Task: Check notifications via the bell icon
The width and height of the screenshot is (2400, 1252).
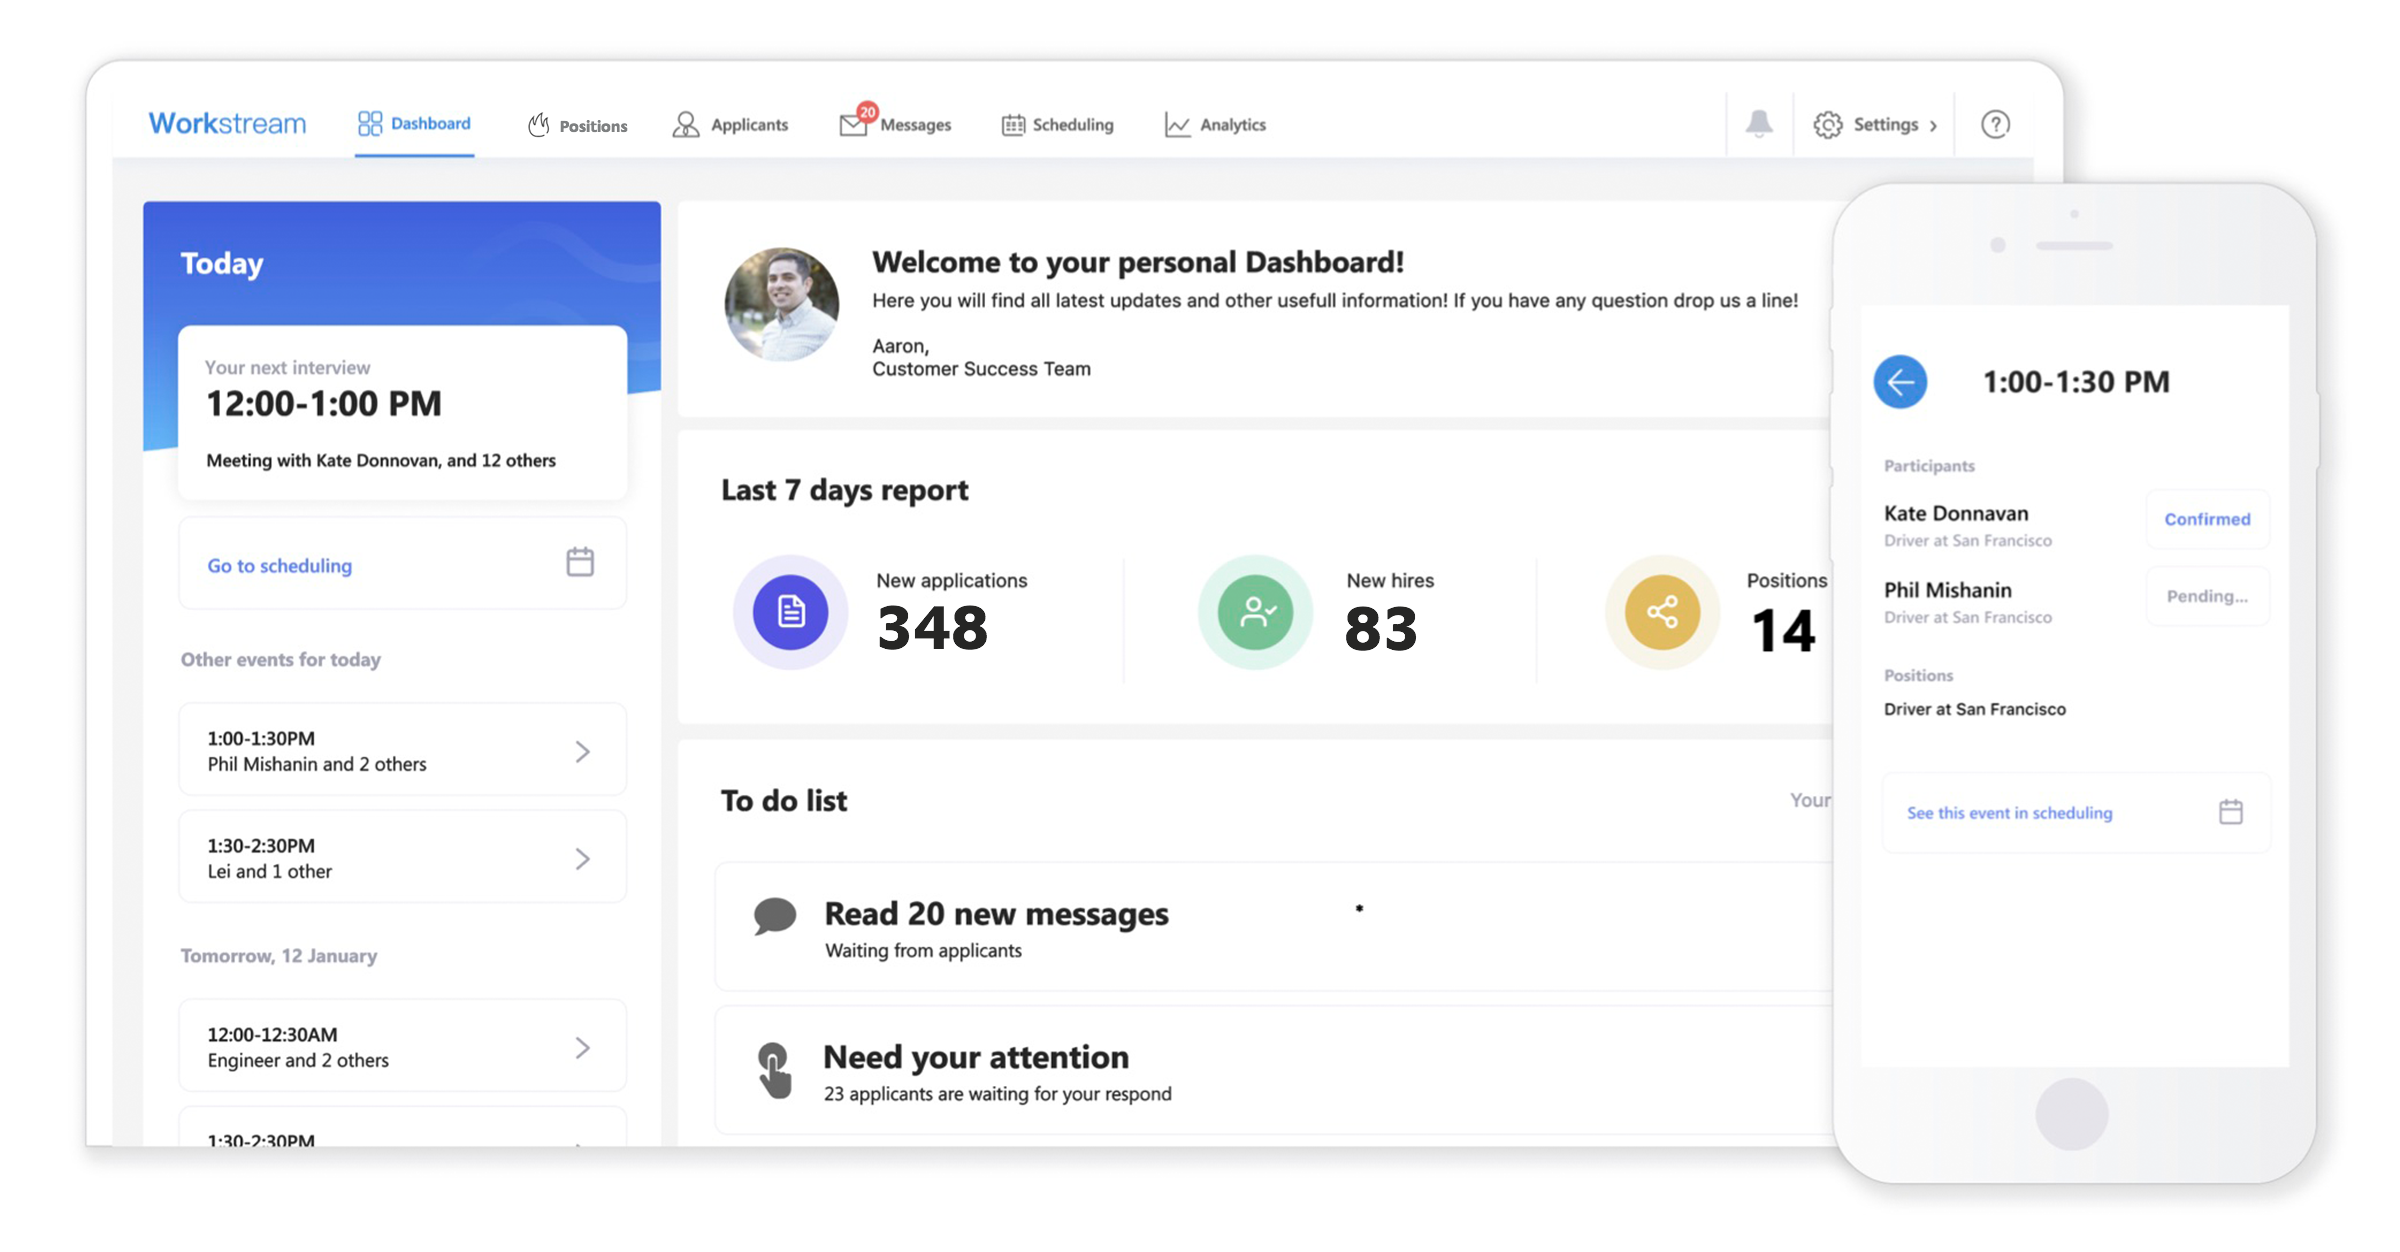Action: (1760, 124)
